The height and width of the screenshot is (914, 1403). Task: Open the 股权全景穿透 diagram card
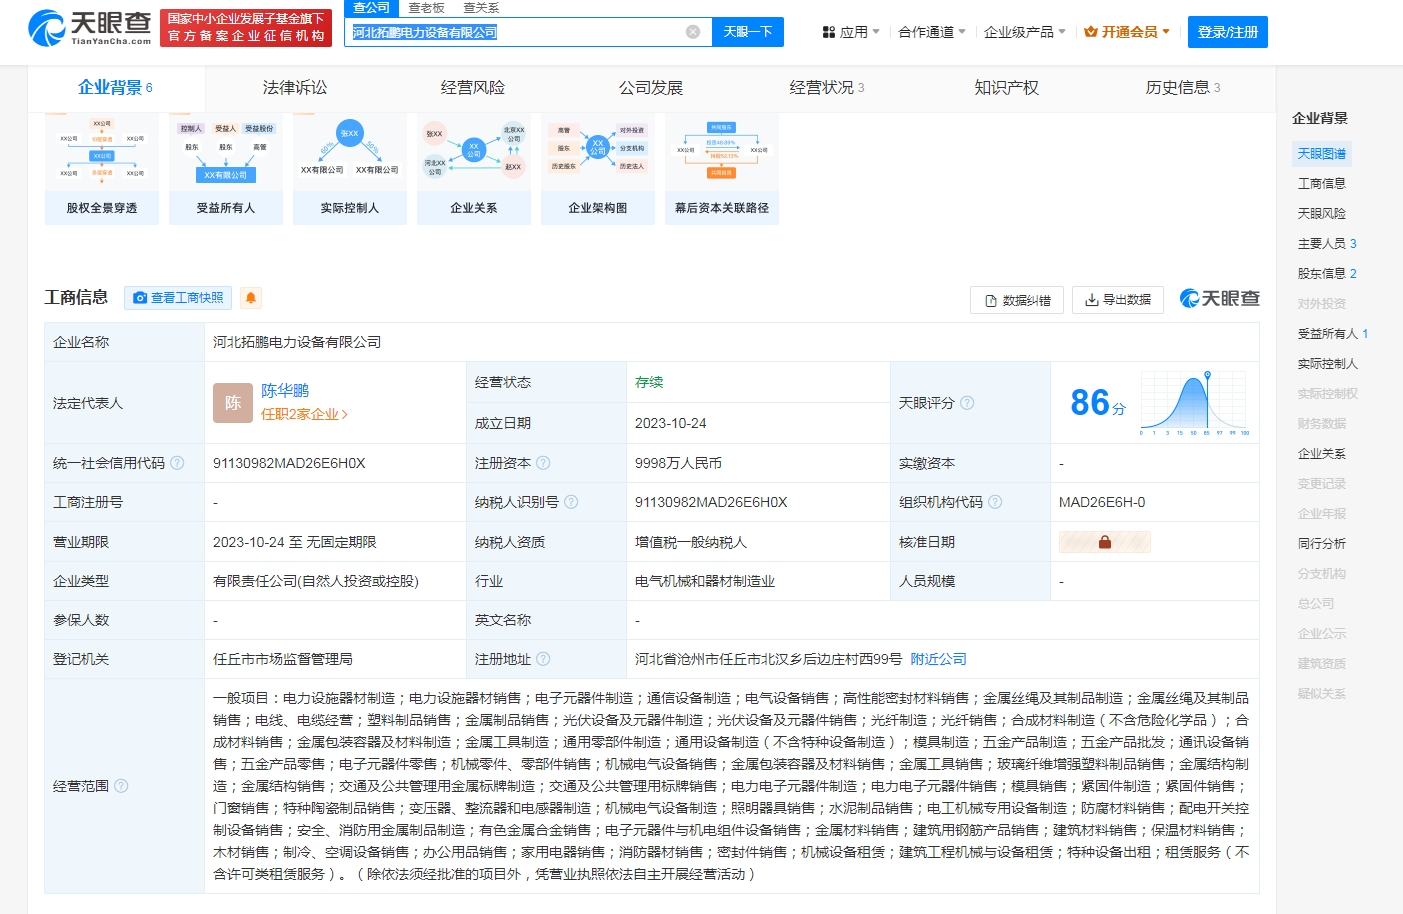102,168
